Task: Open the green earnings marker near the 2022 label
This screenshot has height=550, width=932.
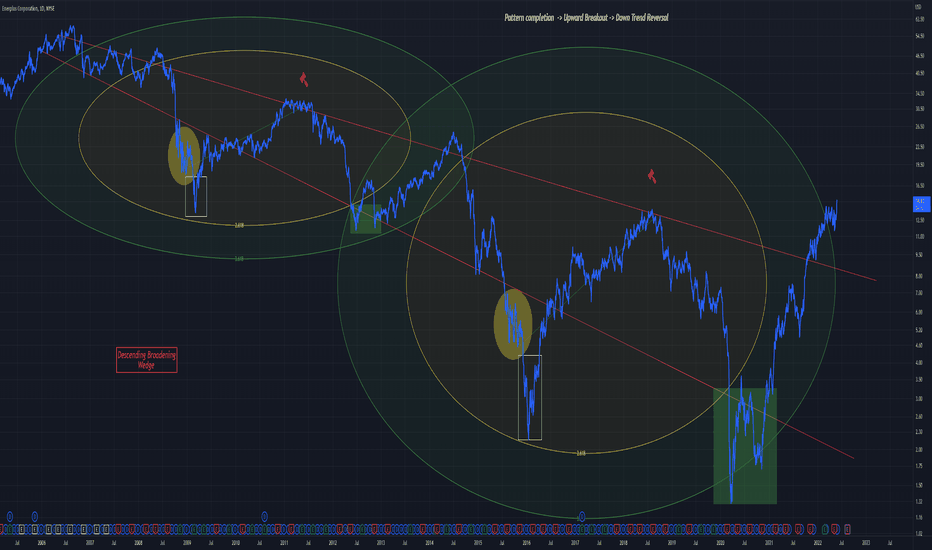Action: click(x=825, y=529)
